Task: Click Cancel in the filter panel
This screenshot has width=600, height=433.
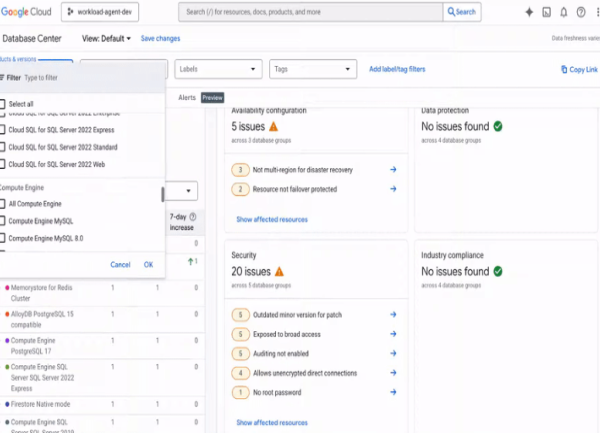Action: click(120, 265)
